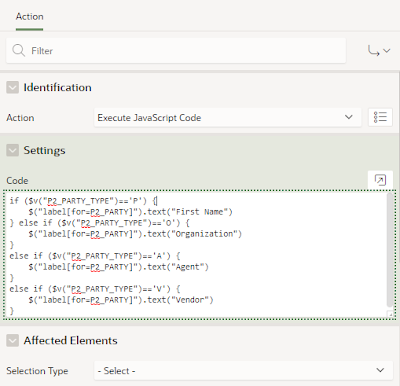Click the Filter input field

click(x=176, y=51)
